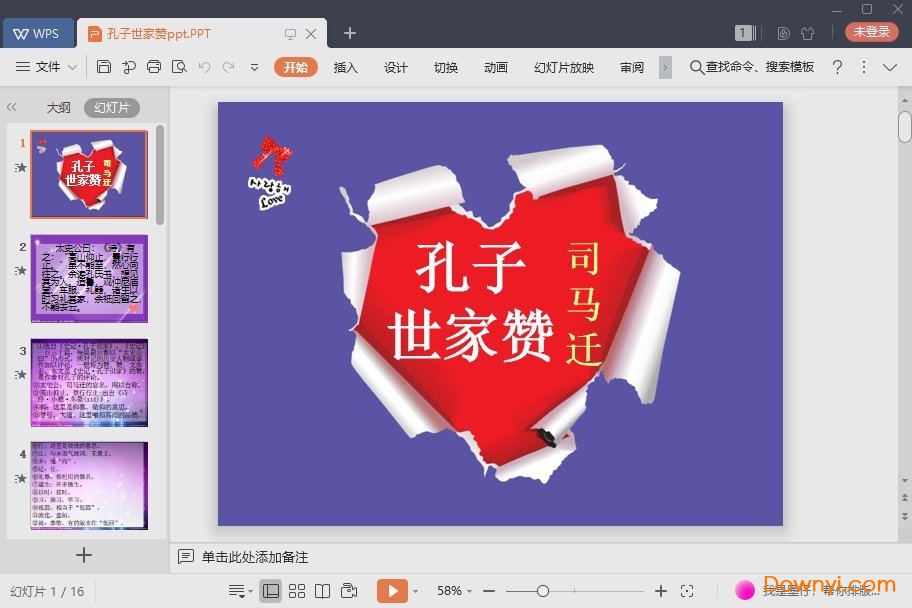Click the reading view icon on status bar
912x608 pixels.
point(322,590)
